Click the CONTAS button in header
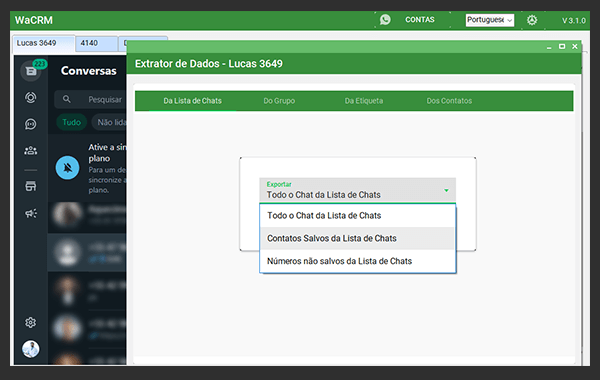The width and height of the screenshot is (600, 380). click(420, 20)
